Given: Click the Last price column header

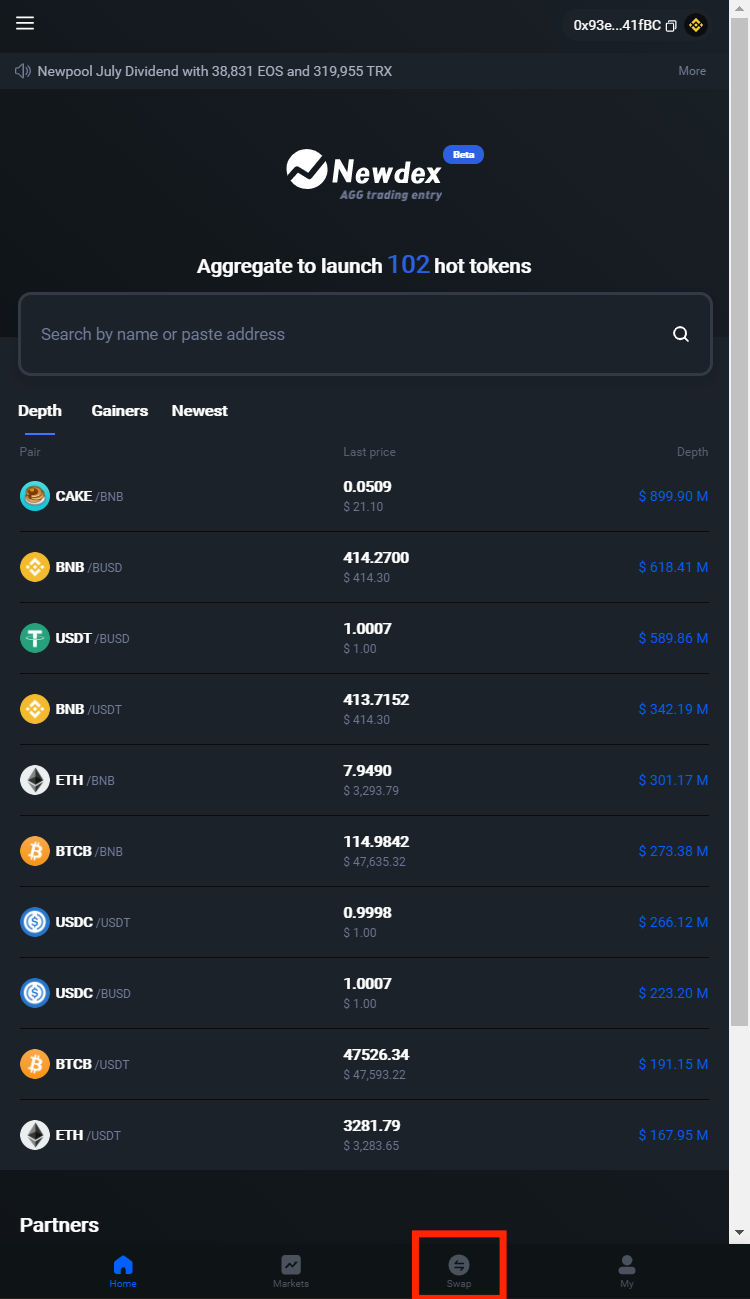Looking at the screenshot, I should point(369,452).
